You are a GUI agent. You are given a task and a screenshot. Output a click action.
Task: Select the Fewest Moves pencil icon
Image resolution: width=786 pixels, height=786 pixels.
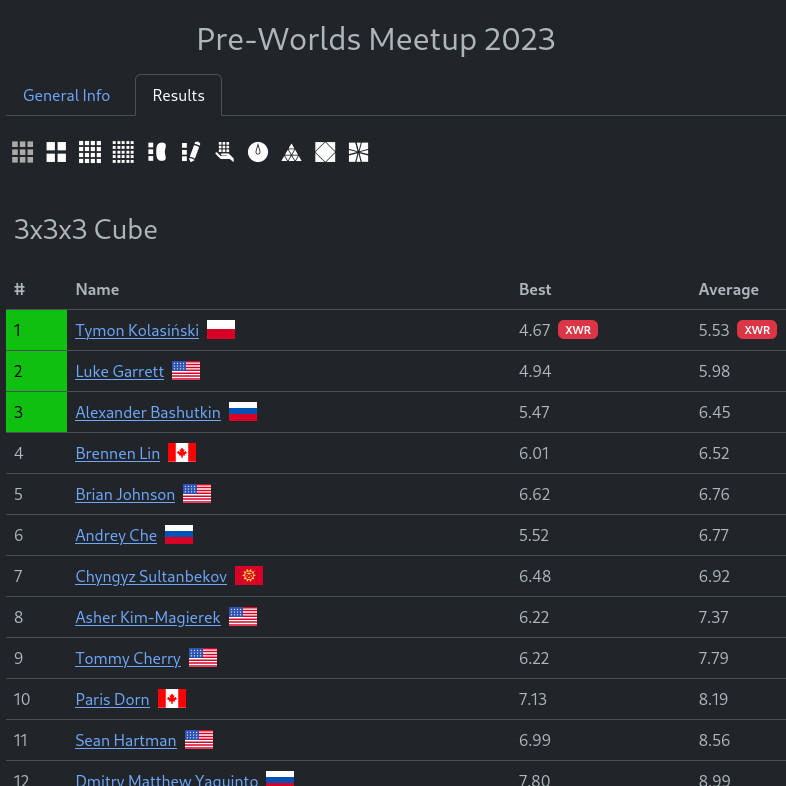pyautogui.click(x=190, y=152)
